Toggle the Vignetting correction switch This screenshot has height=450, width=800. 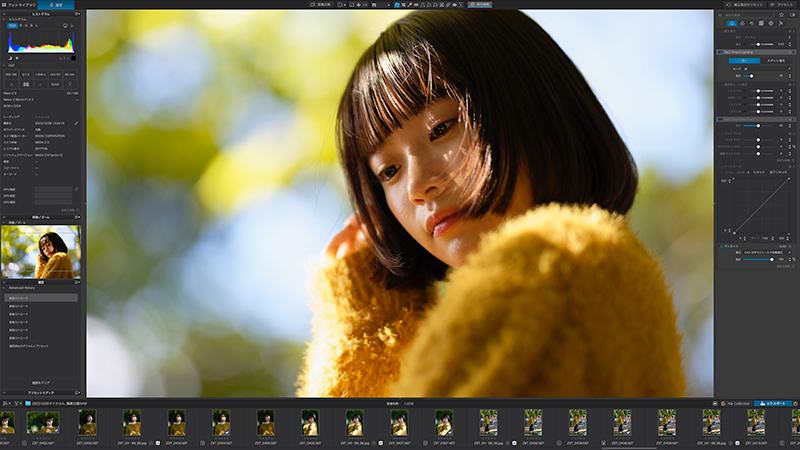(721, 246)
